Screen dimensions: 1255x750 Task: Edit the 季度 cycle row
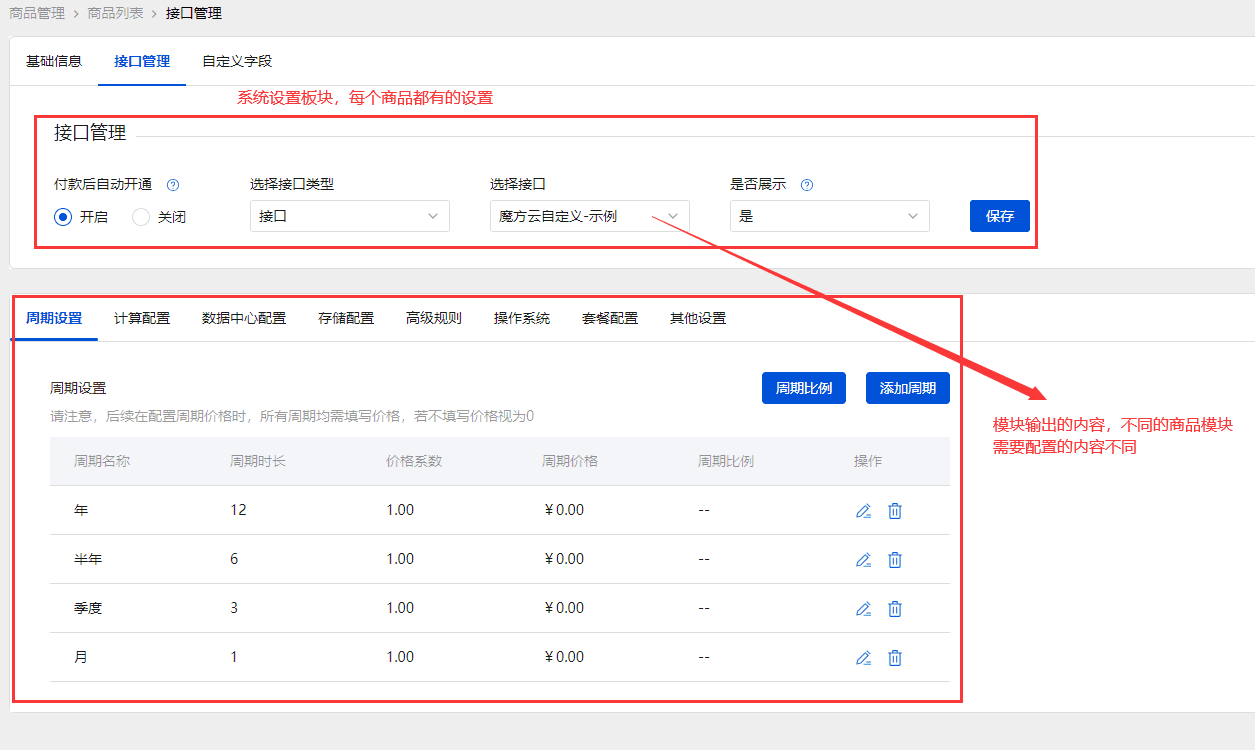click(x=864, y=609)
